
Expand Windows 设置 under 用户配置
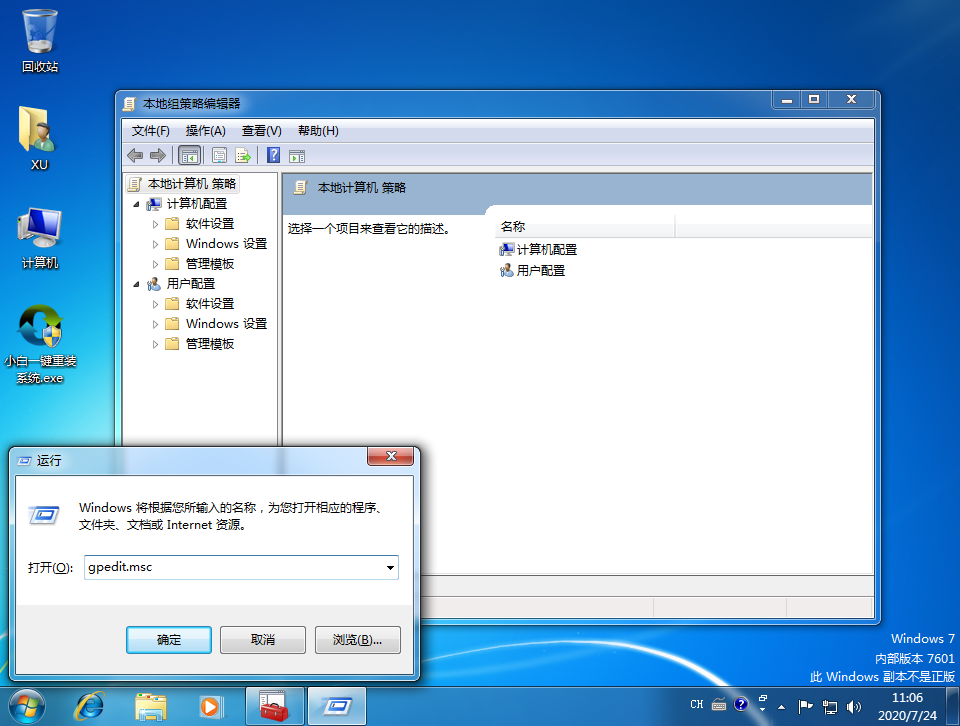pos(156,324)
